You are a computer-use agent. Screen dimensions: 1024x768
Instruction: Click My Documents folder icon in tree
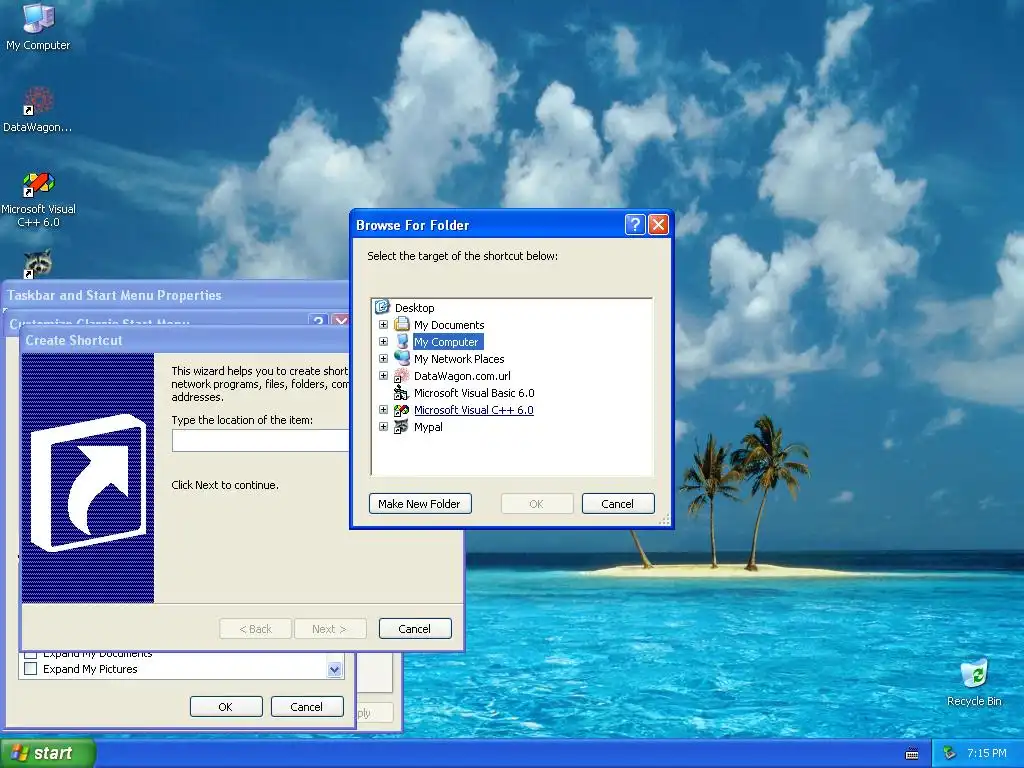click(x=402, y=325)
